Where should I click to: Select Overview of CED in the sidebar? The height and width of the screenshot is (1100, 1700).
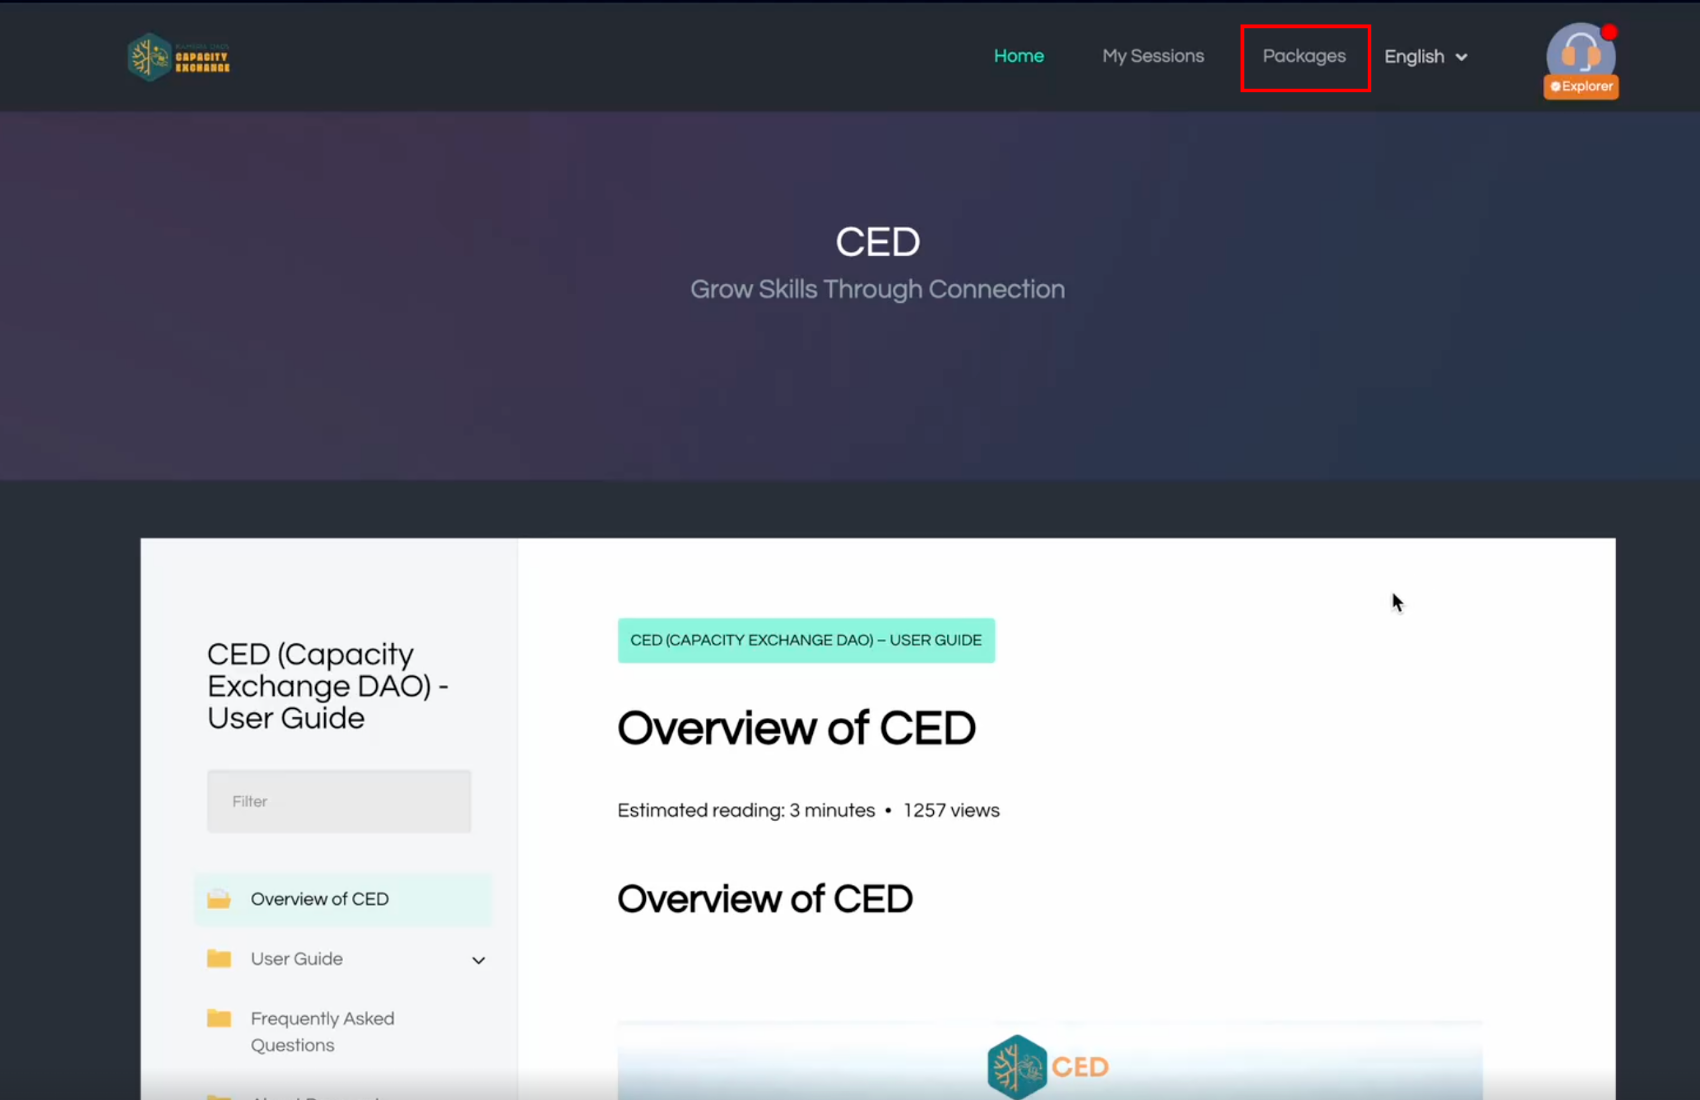click(x=319, y=899)
